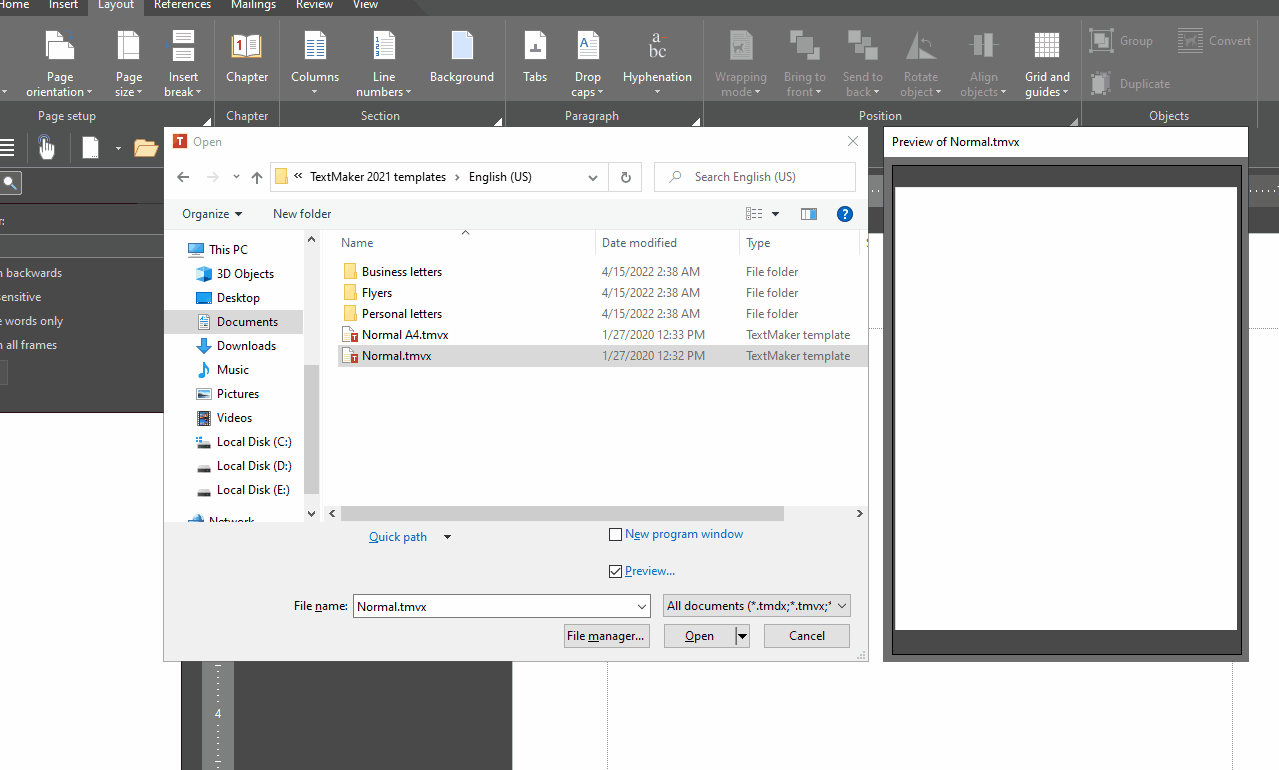1279x770 pixels.
Task: Click the Drop caps icon
Action: tap(588, 47)
